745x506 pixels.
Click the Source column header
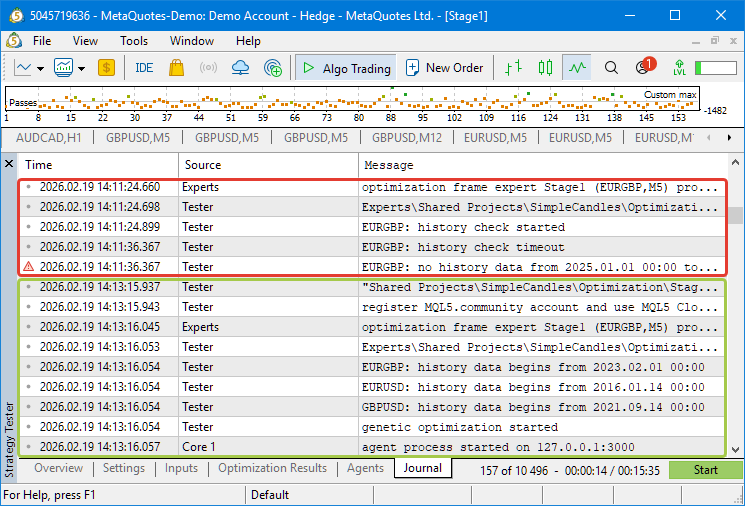pyautogui.click(x=268, y=165)
